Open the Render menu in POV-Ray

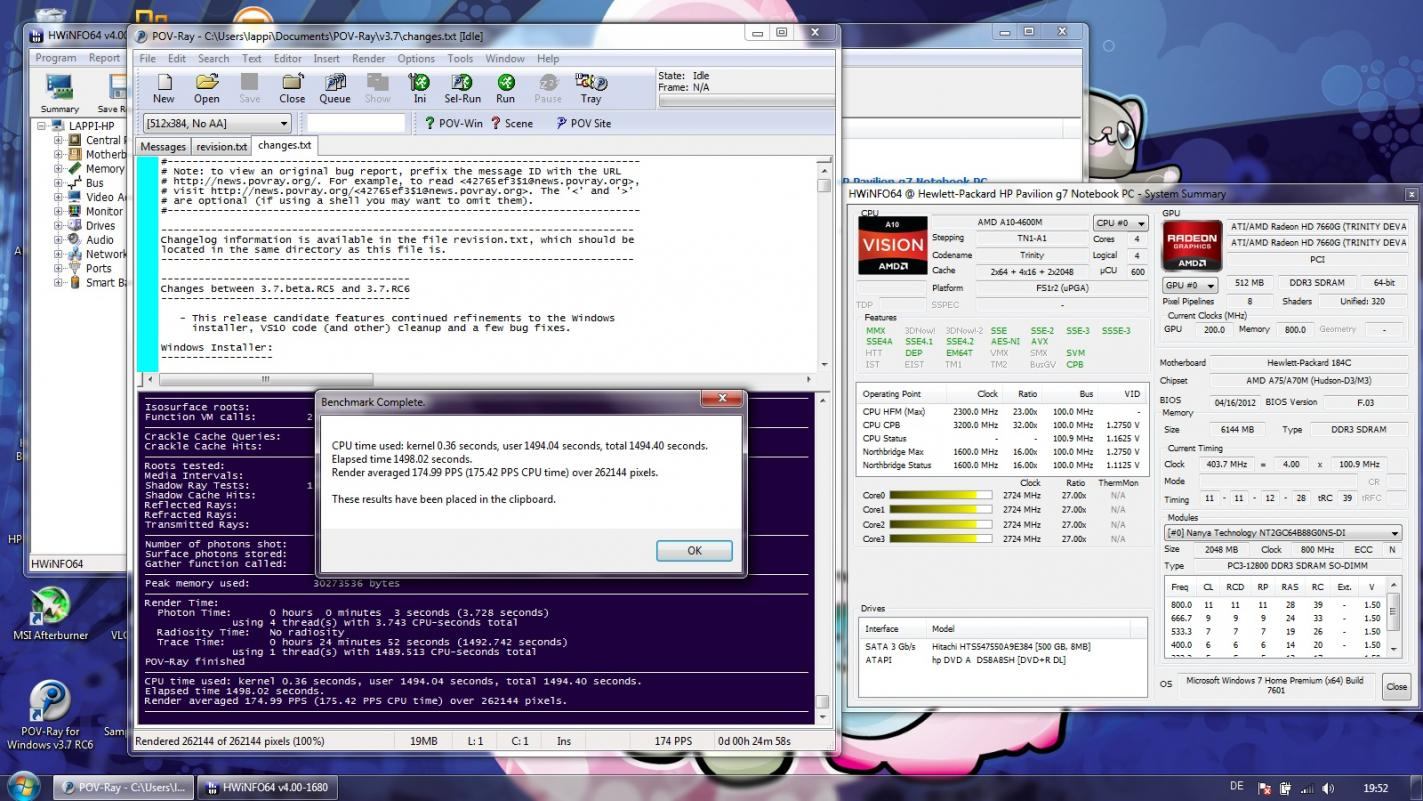369,59
